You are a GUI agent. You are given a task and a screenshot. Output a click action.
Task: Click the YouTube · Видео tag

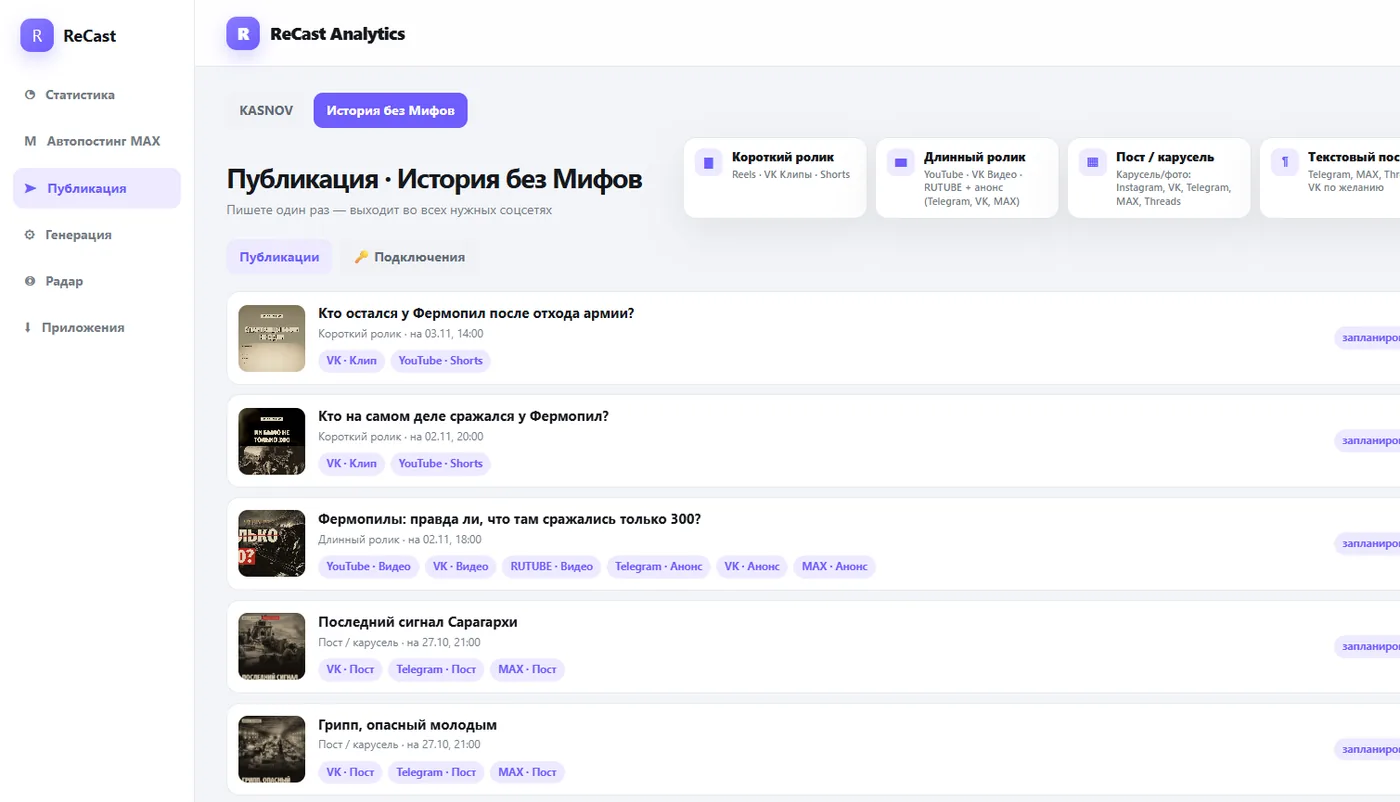click(368, 566)
